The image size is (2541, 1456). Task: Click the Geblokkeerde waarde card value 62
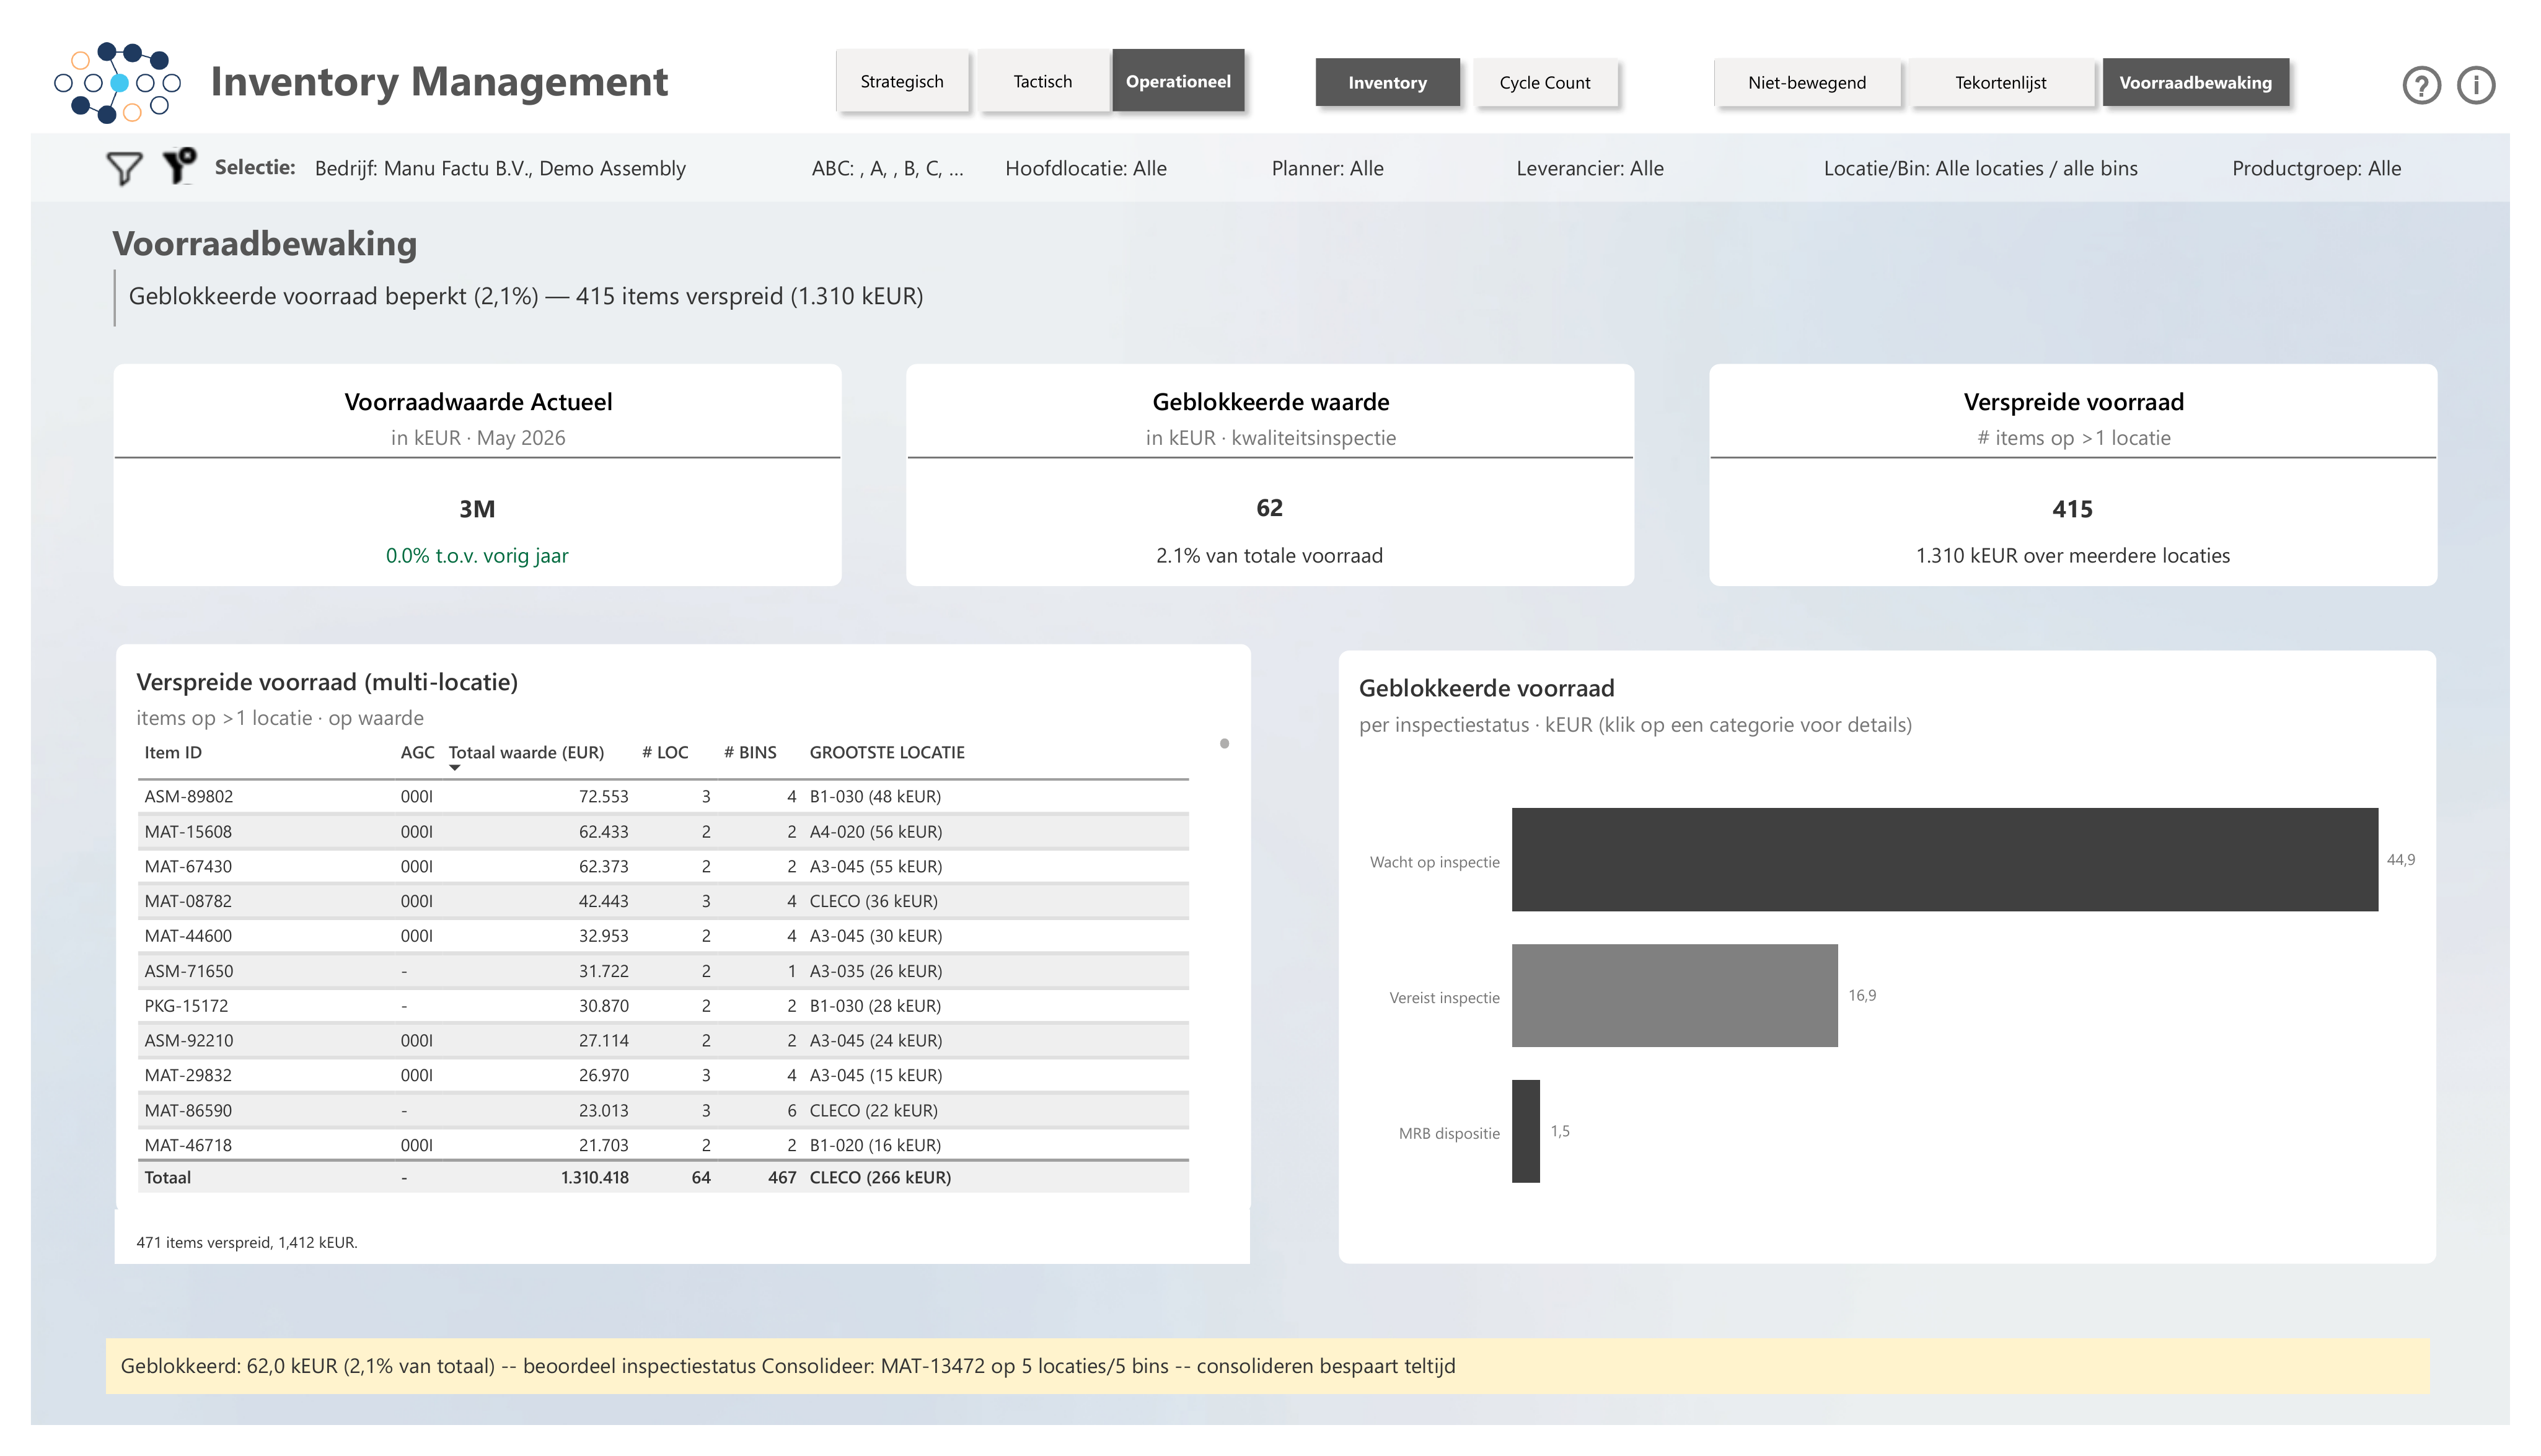tap(1269, 508)
